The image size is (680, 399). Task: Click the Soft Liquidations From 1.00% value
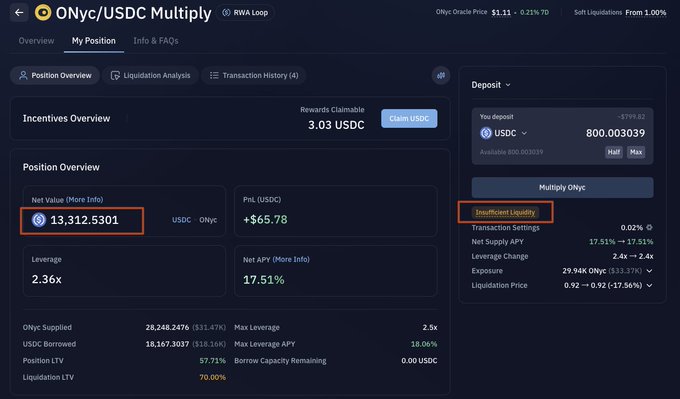click(x=645, y=13)
